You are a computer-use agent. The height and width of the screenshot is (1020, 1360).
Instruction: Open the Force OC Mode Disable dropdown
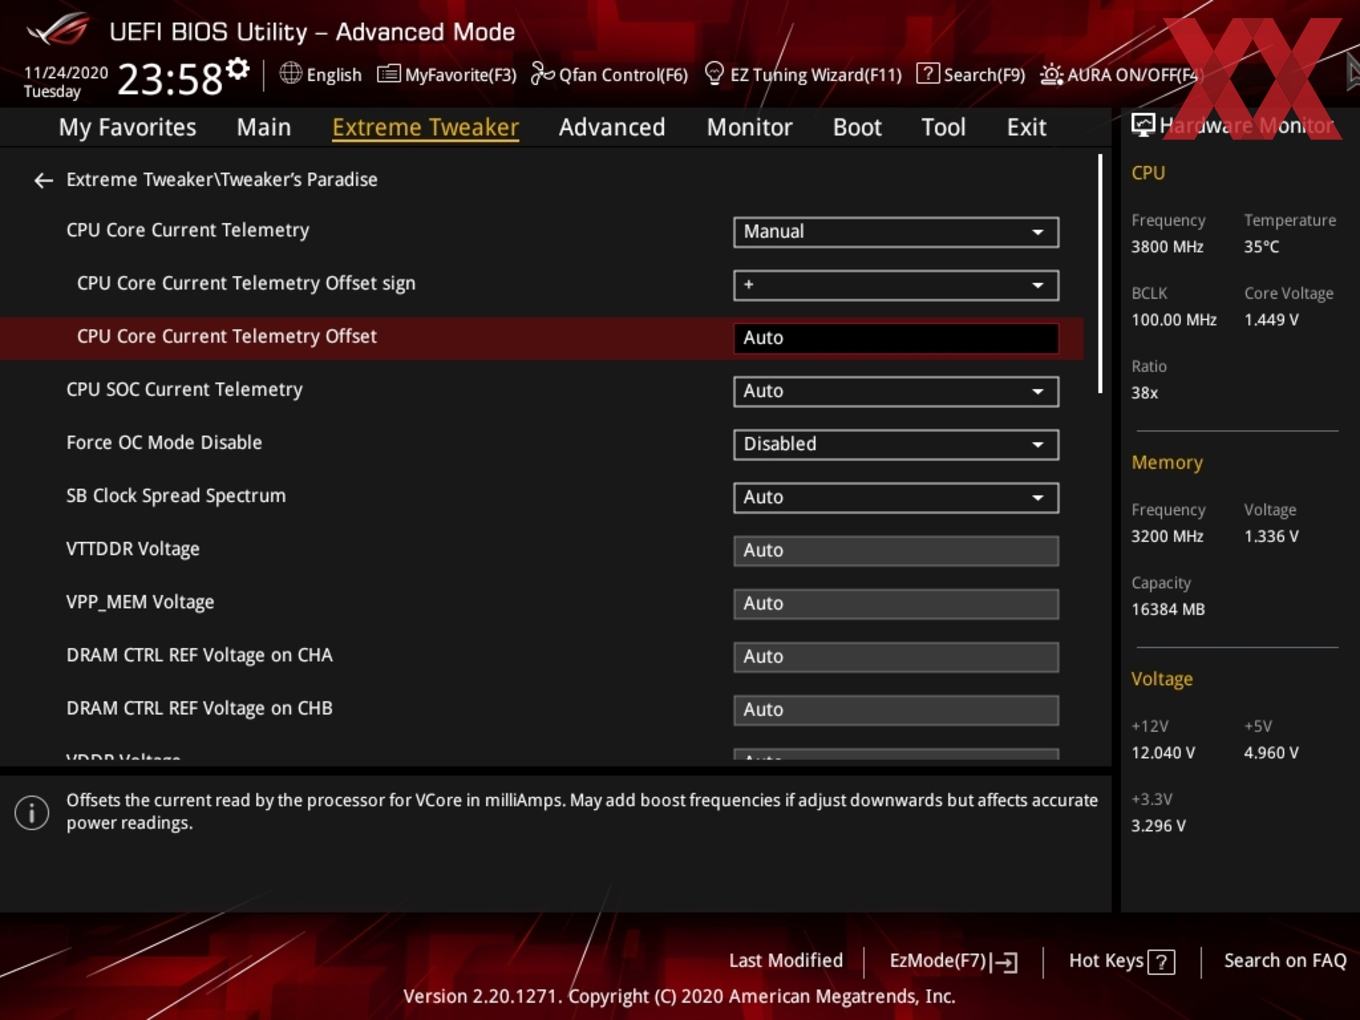[x=896, y=444]
